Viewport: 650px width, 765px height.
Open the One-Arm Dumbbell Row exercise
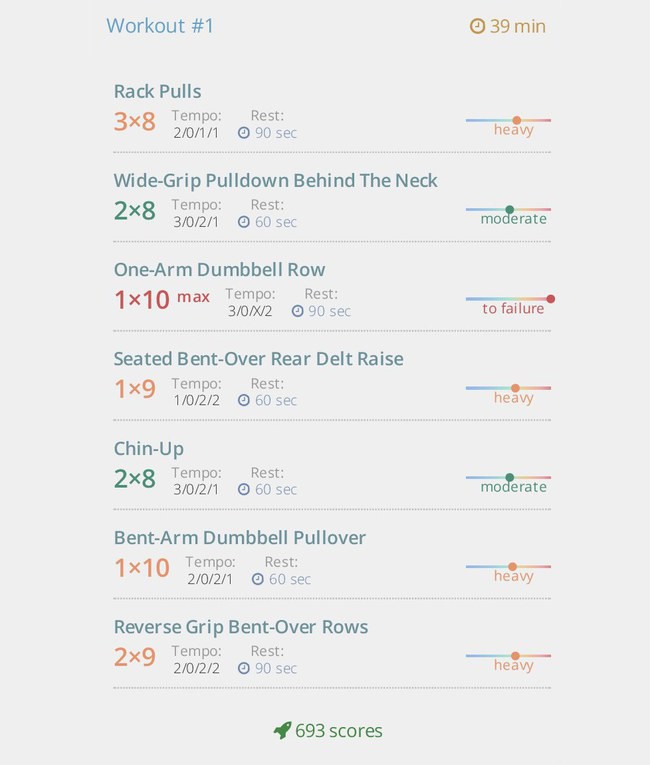(x=219, y=270)
